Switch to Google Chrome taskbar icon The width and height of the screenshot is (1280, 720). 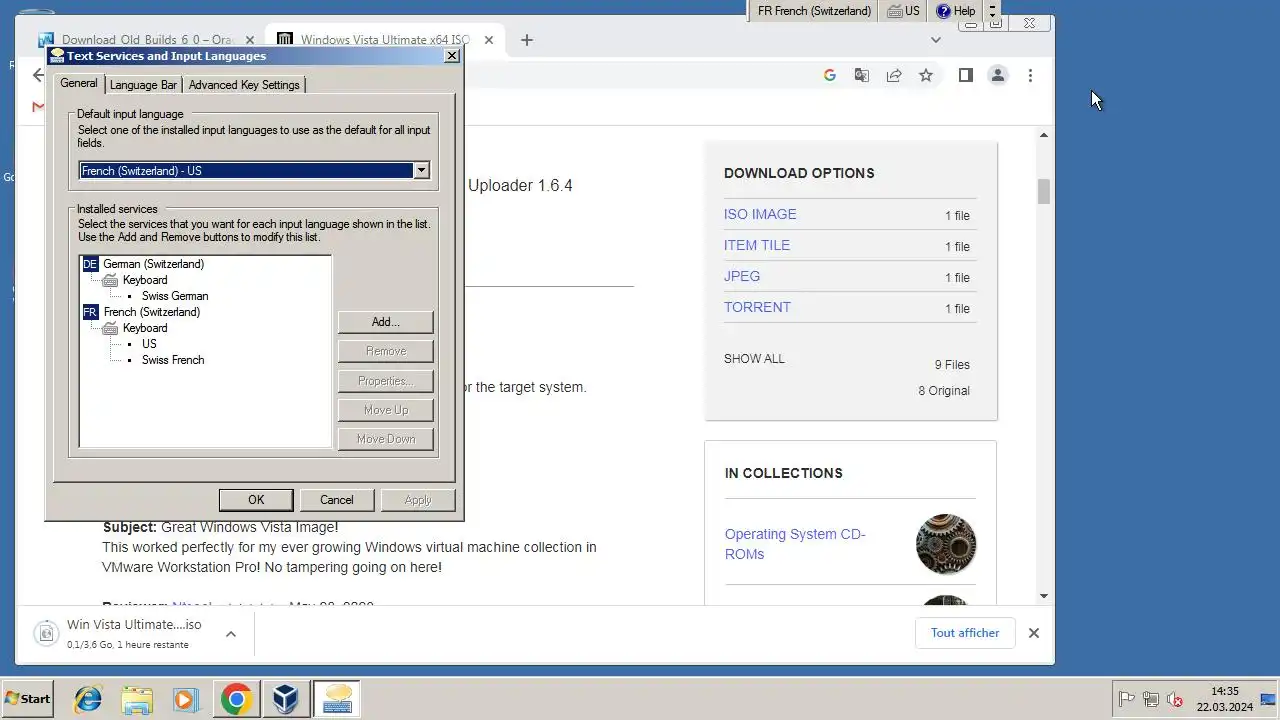pyautogui.click(x=236, y=699)
